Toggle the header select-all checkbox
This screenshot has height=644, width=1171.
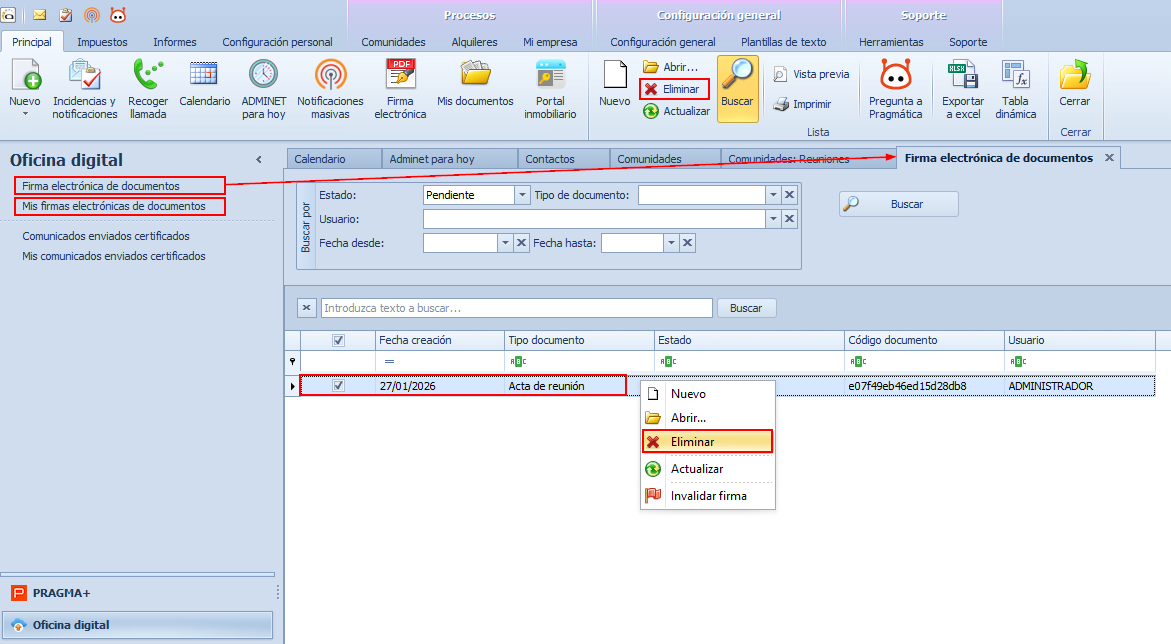coord(338,340)
